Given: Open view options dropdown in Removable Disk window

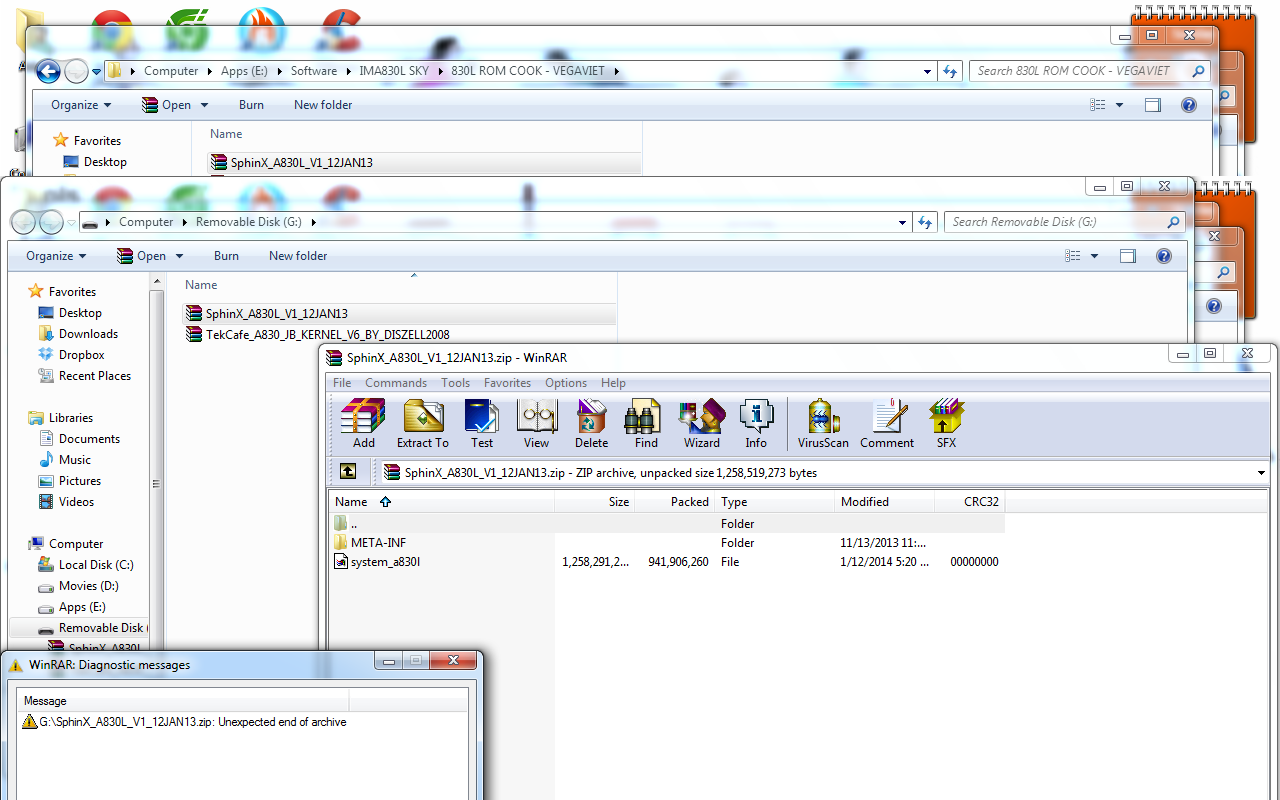Looking at the screenshot, I should coord(1094,256).
